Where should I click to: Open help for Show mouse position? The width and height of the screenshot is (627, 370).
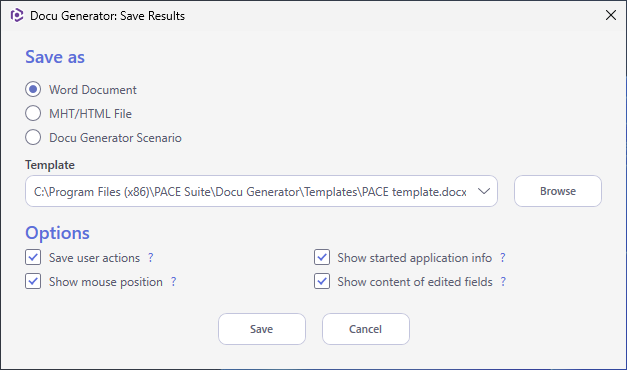click(174, 282)
